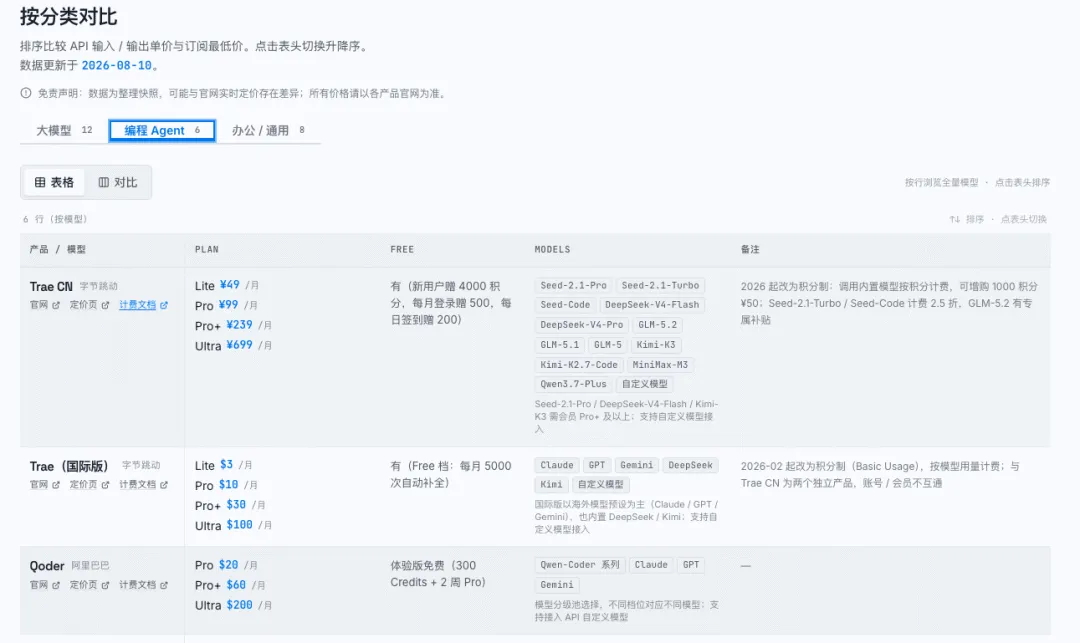The height and width of the screenshot is (643, 1080).
Task: Open Trae 国际版 官网 link
Action: click(x=45, y=485)
